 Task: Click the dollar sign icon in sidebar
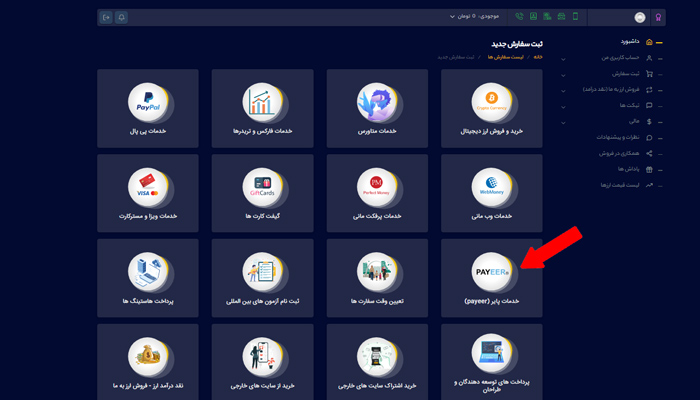click(x=649, y=122)
